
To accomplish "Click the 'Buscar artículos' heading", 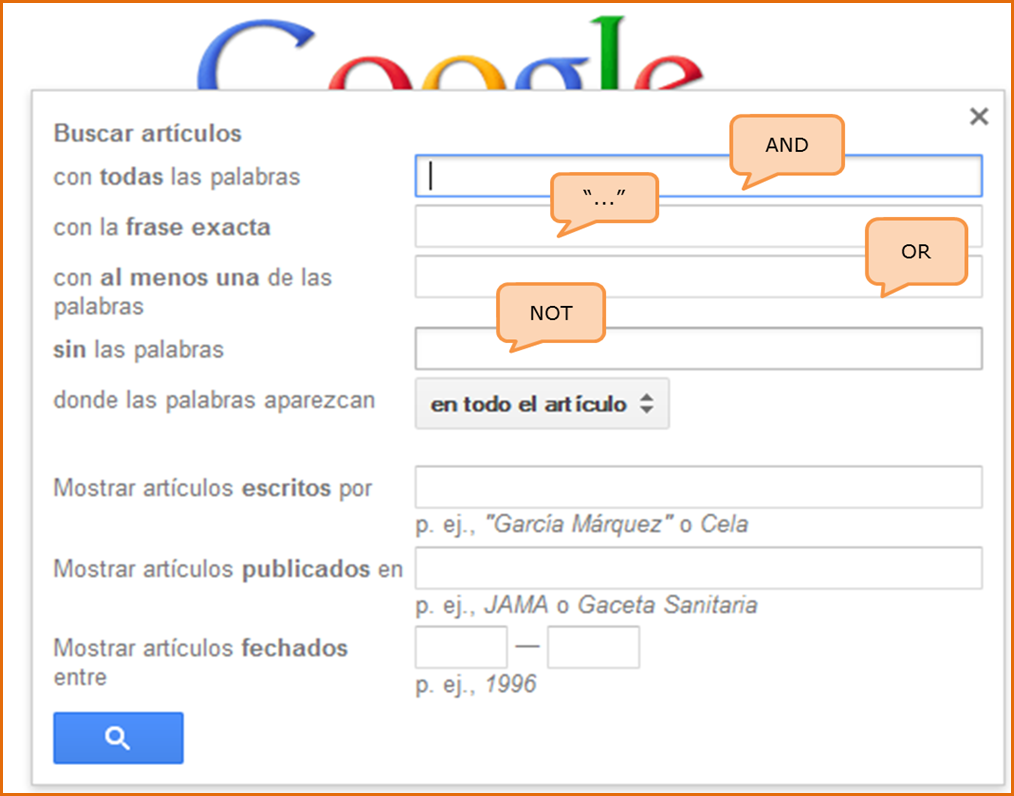I will click(x=148, y=133).
